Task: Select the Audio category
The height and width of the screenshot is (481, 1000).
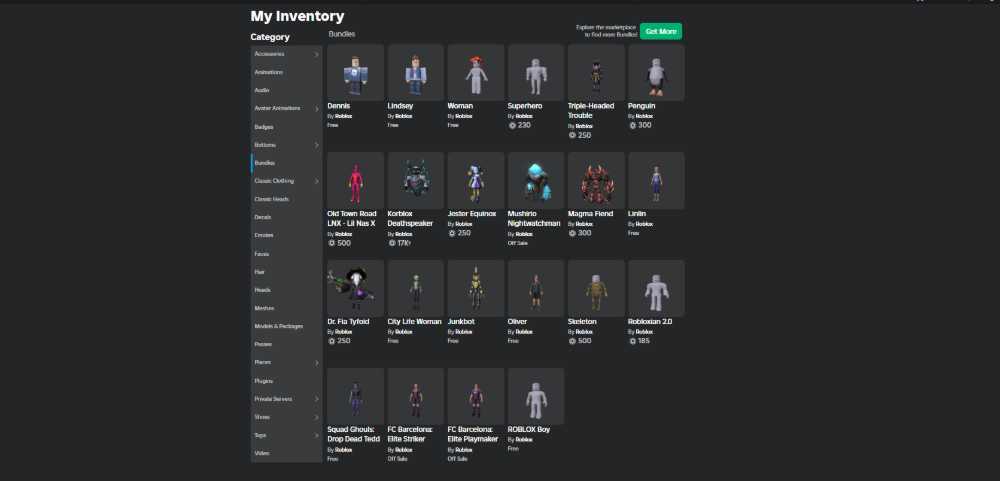Action: click(286, 90)
